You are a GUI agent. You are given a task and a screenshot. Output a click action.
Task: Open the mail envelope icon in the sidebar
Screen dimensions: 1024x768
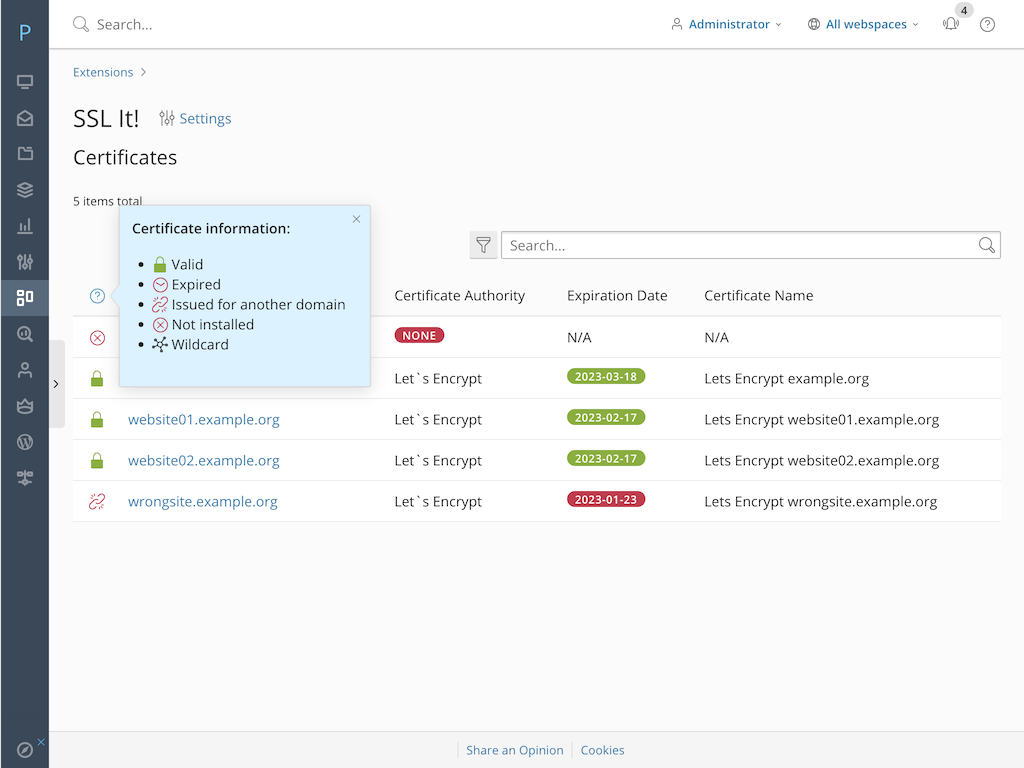coord(25,118)
